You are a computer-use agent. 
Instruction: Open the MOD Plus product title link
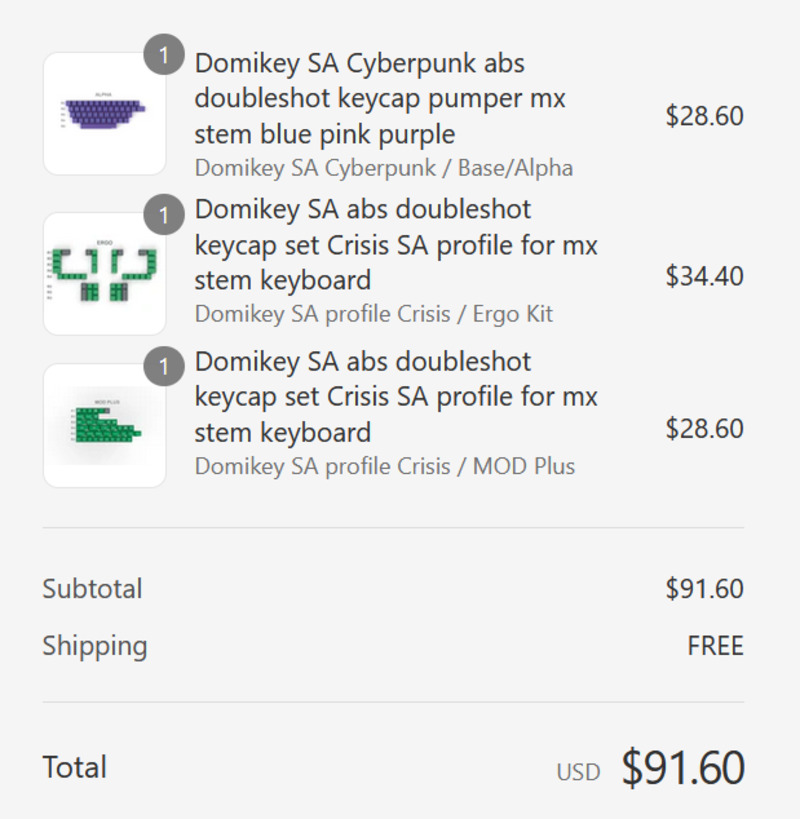pos(390,395)
